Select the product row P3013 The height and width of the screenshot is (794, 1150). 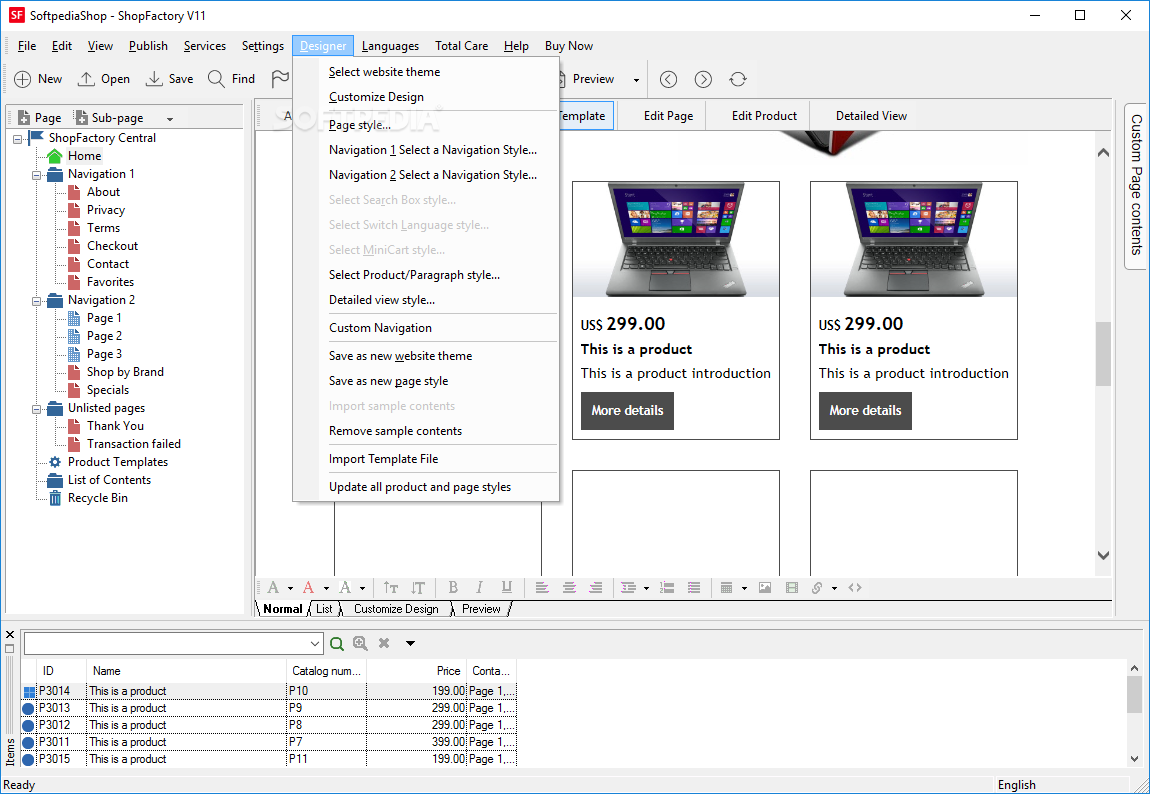pos(268,708)
